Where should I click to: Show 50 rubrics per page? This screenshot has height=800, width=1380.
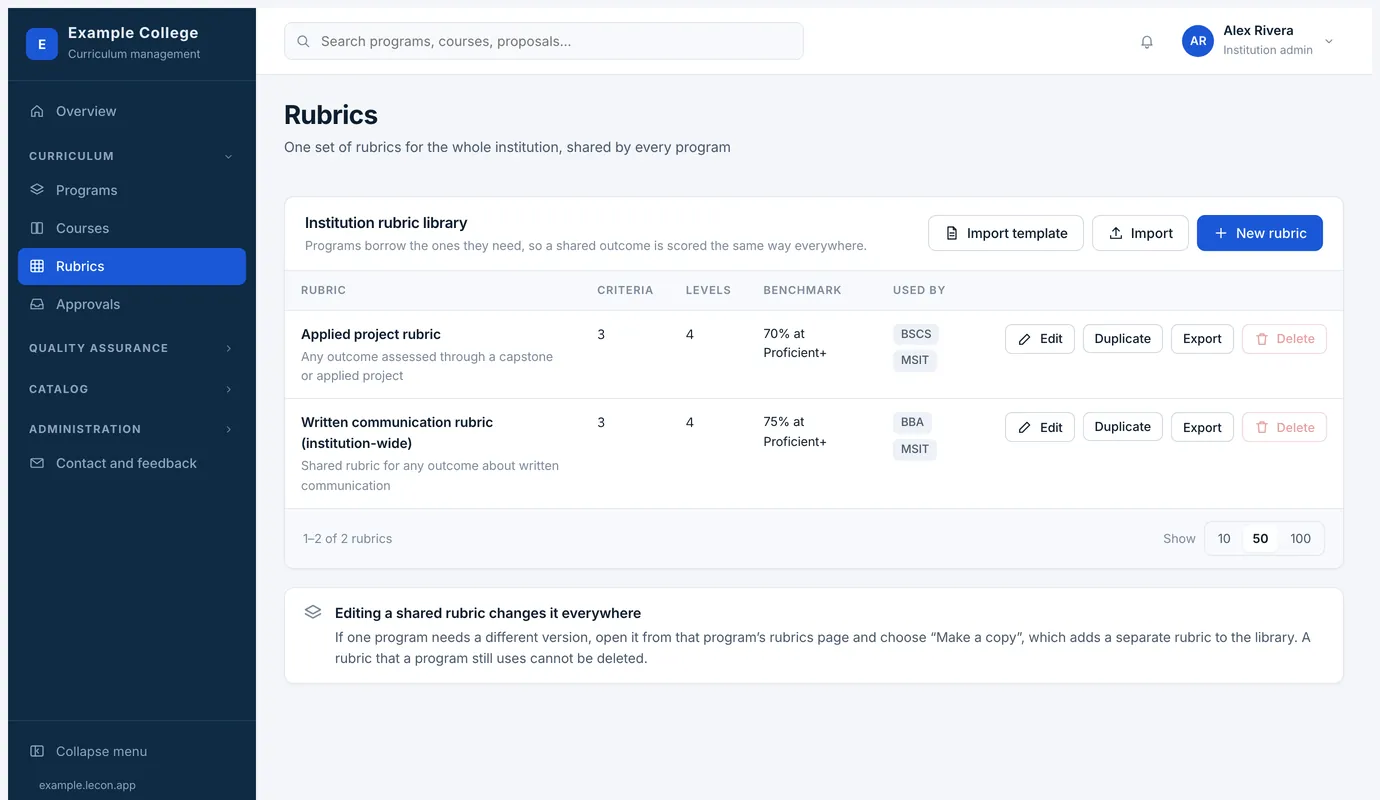click(1260, 538)
